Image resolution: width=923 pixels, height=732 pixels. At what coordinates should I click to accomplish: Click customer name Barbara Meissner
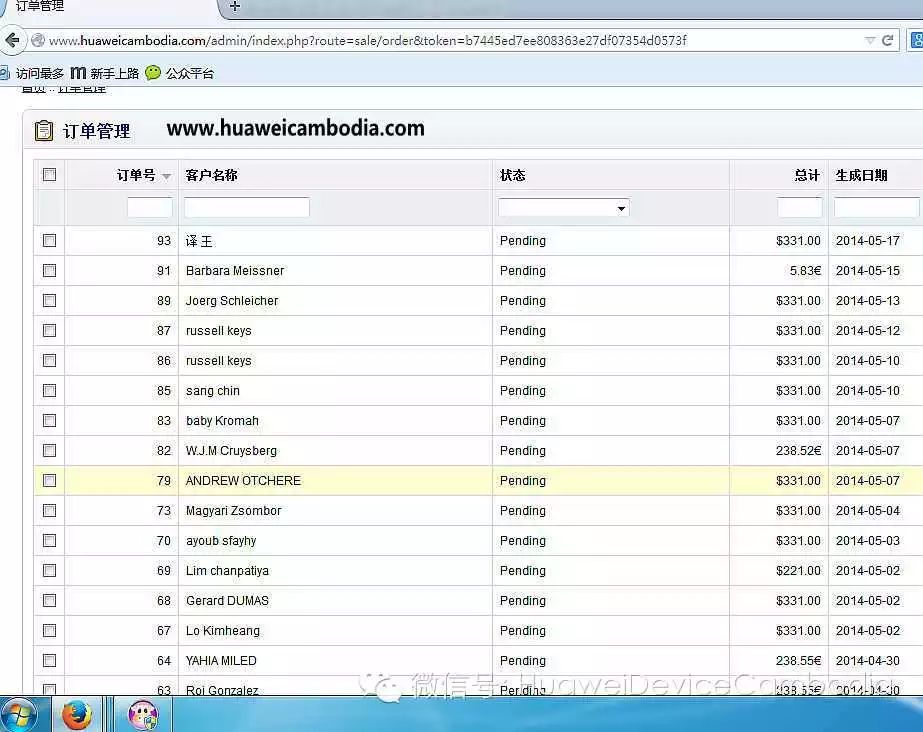[235, 271]
